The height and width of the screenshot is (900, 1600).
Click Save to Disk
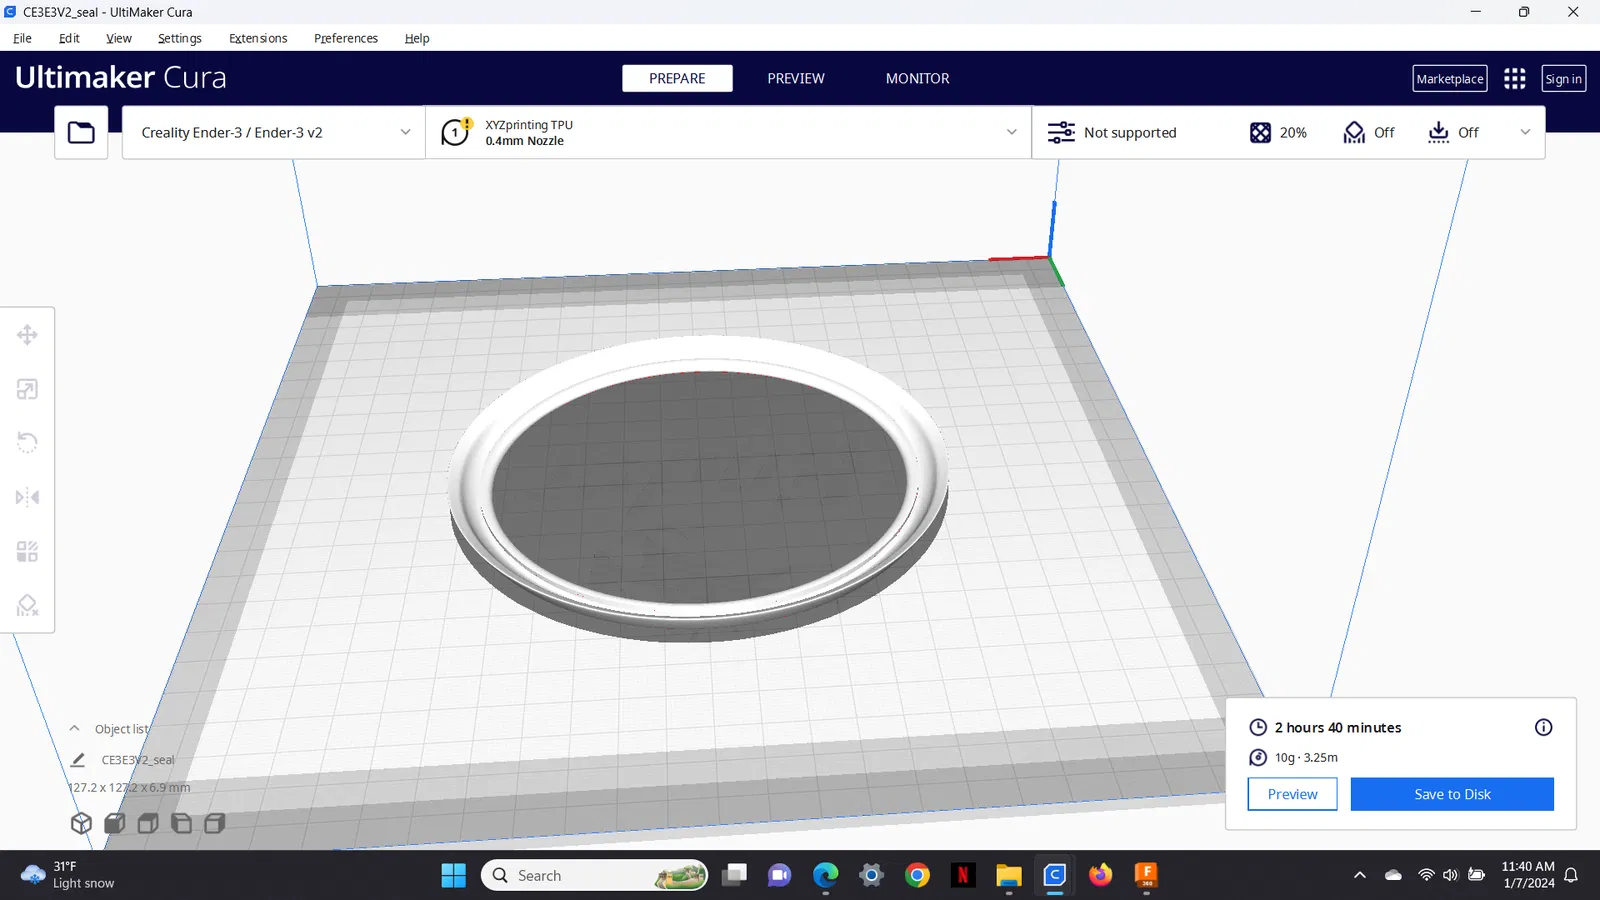coord(1452,794)
